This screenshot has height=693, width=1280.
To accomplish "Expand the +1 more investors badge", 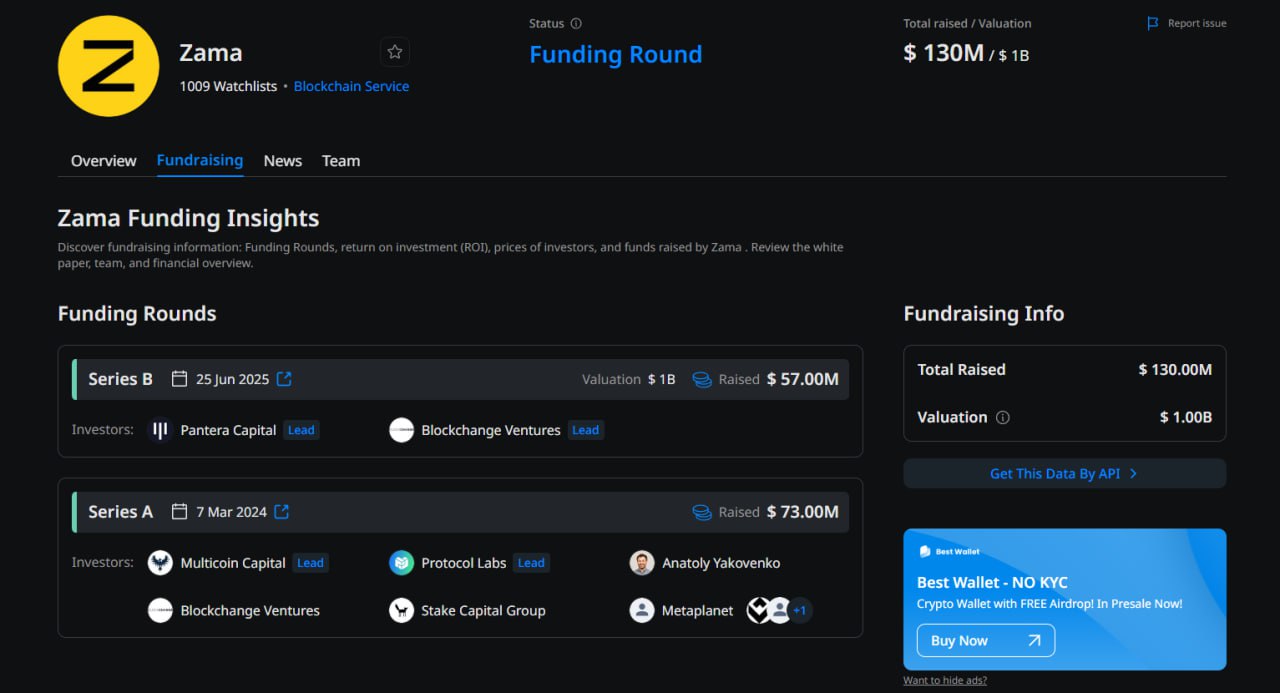I will (799, 610).
